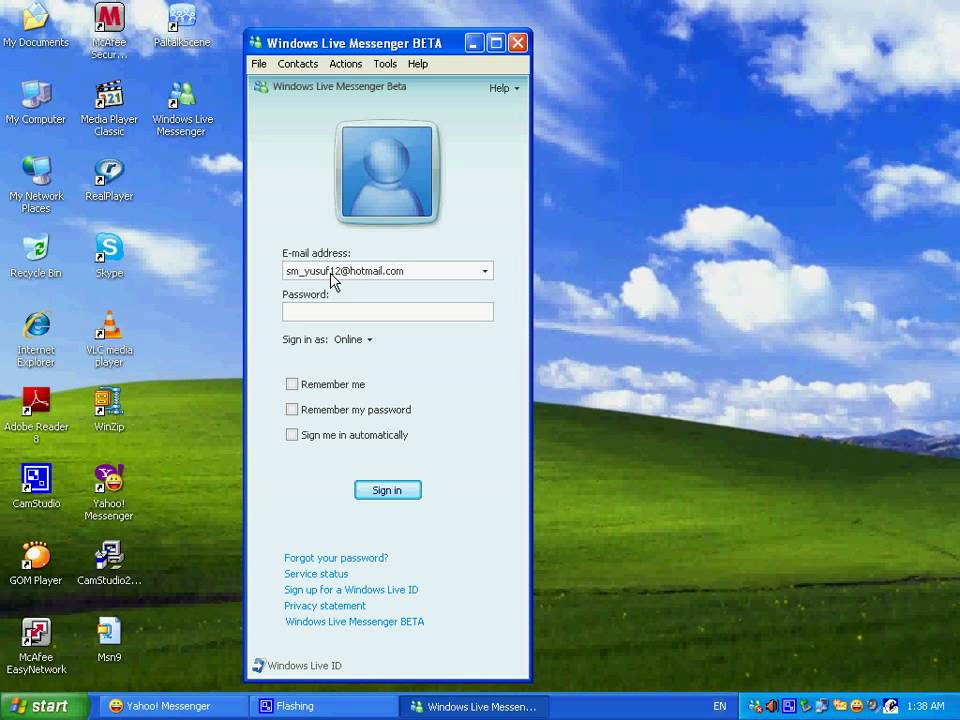Screen dimensions: 960x720
Task: Select the Adobe Reader 8 shortcut
Action: 36,415
